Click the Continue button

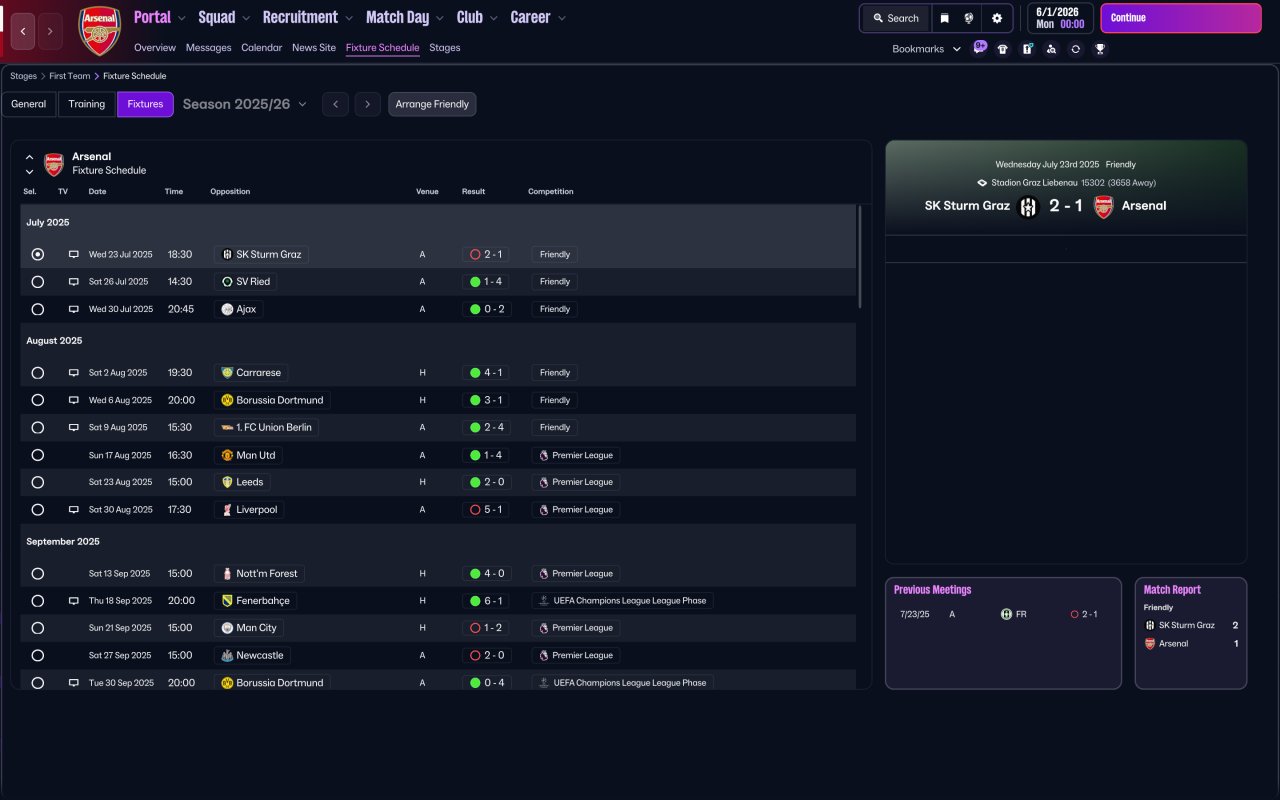click(x=1181, y=18)
